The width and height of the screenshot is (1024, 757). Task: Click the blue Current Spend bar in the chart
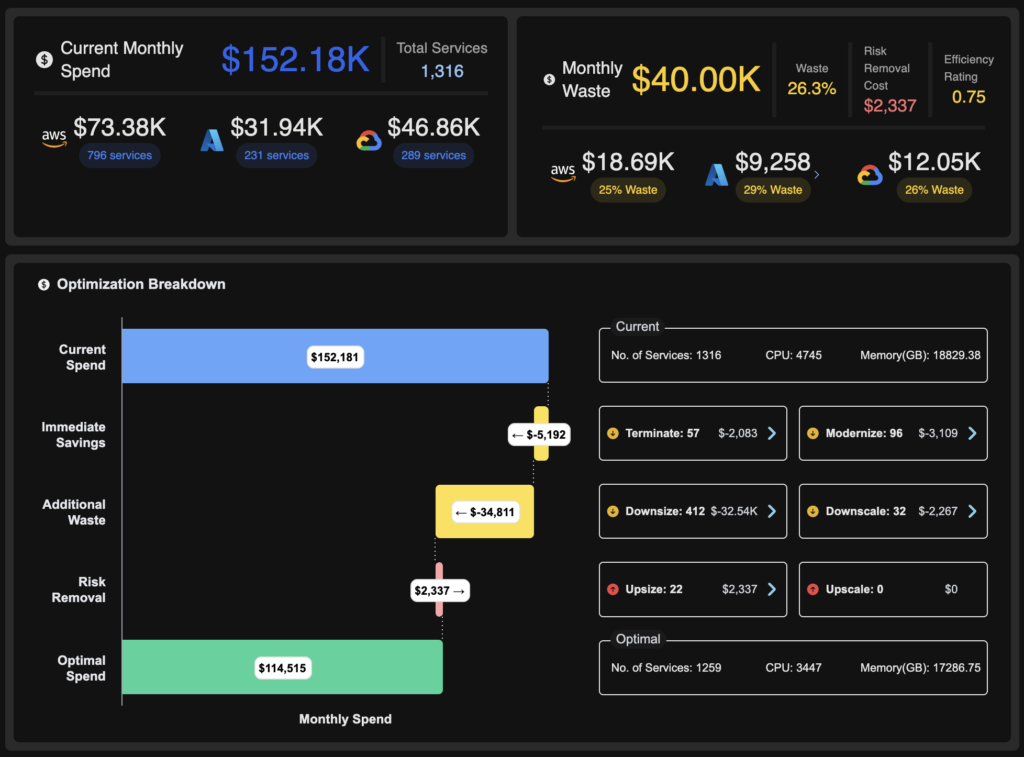335,356
